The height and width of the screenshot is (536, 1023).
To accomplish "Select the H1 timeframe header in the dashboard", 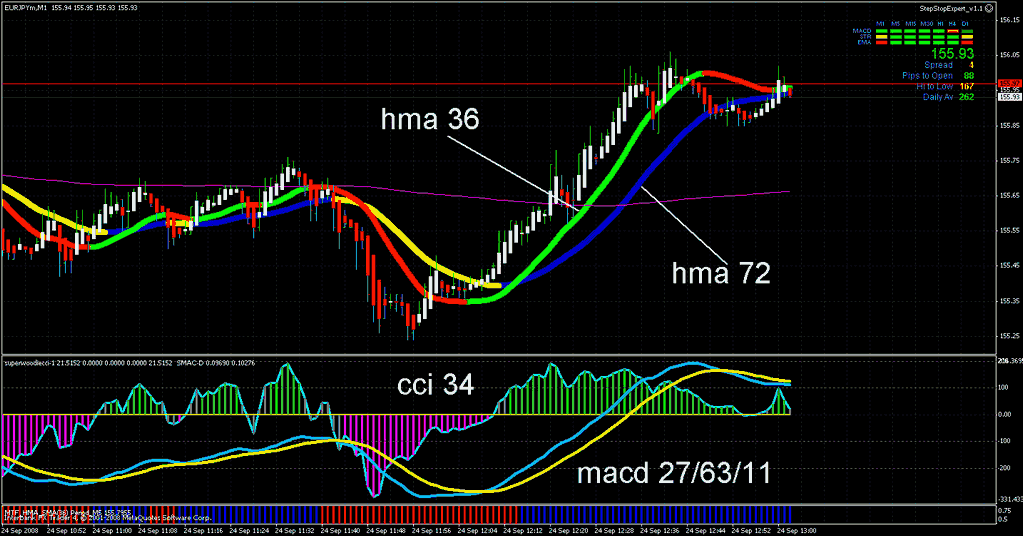I will 940,23.
